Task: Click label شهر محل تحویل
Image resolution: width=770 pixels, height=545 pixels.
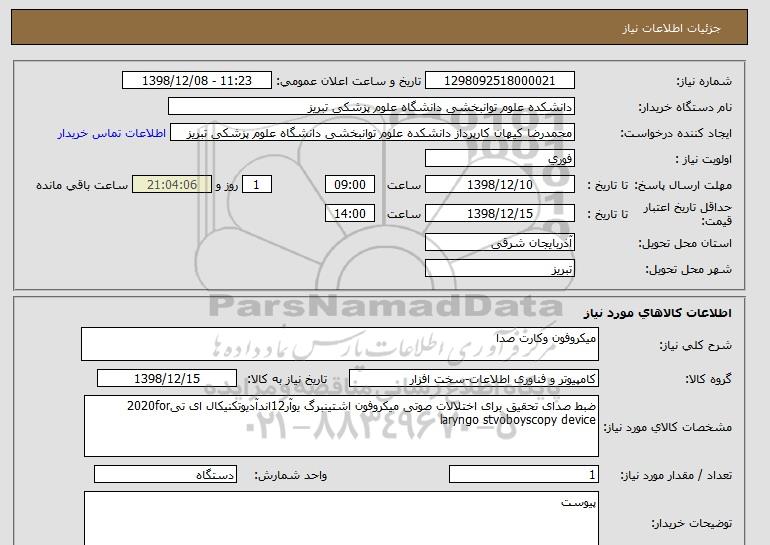Action: click(688, 270)
